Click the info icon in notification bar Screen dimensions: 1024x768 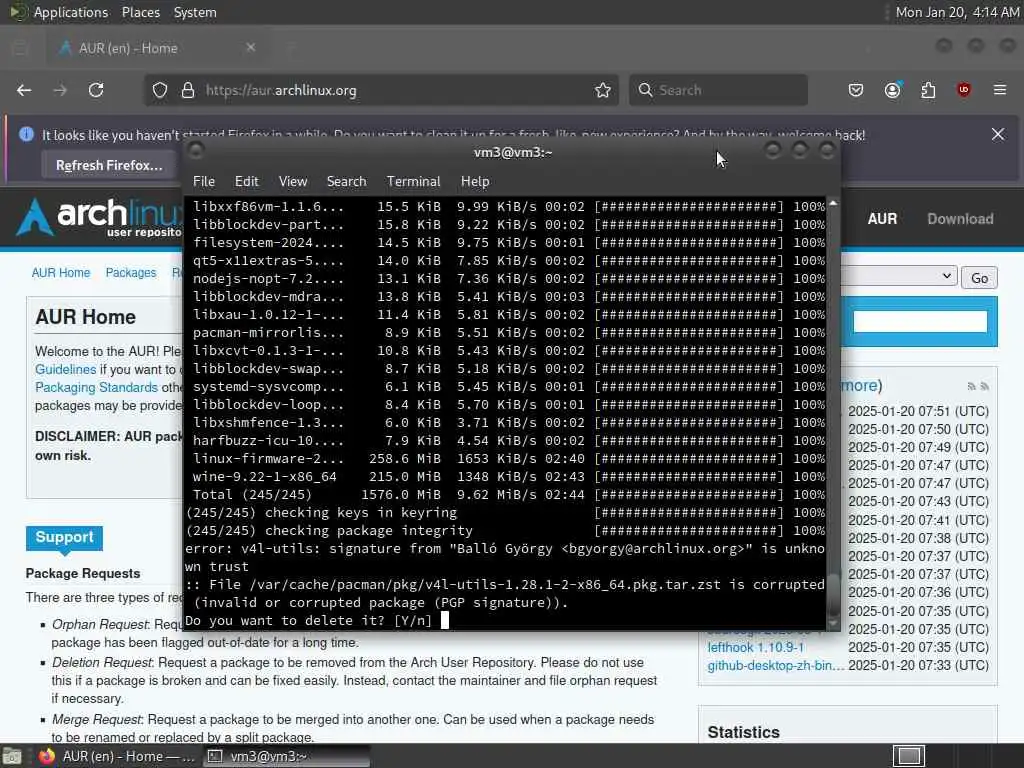[x=26, y=134]
